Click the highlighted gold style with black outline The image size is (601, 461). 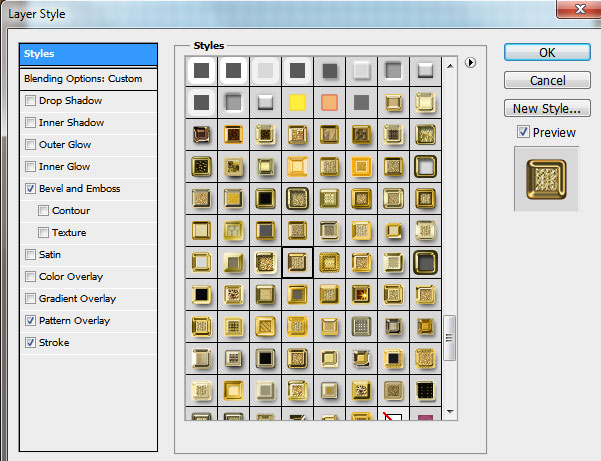coord(297,263)
